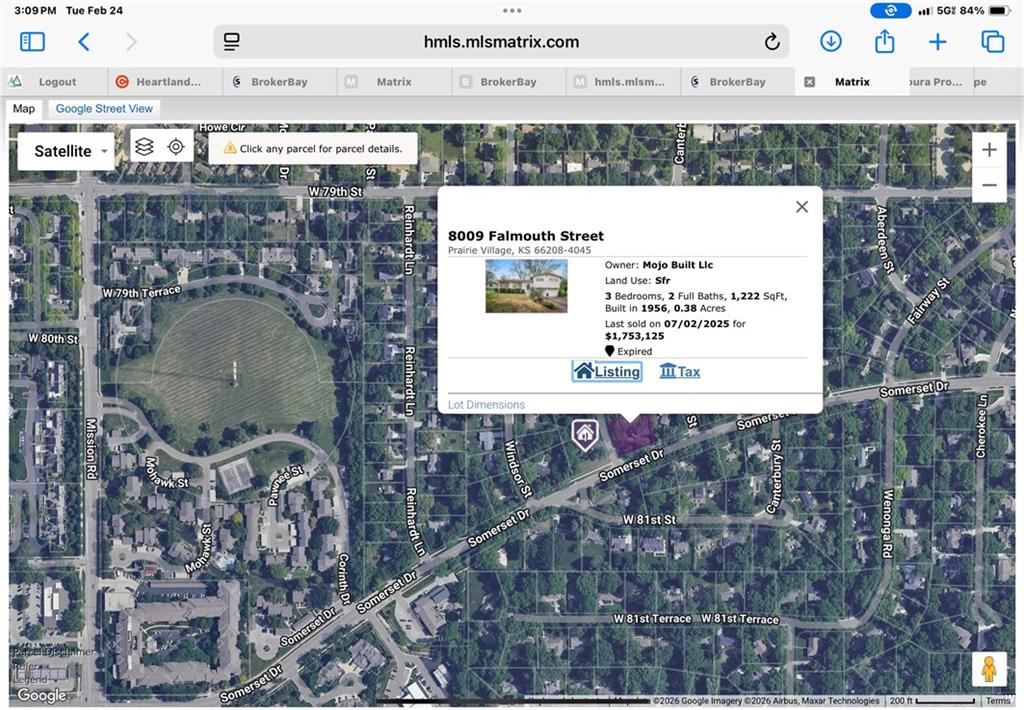This screenshot has width=1024, height=710.
Task: Reload the page with the refresh icon
Action: (x=771, y=42)
